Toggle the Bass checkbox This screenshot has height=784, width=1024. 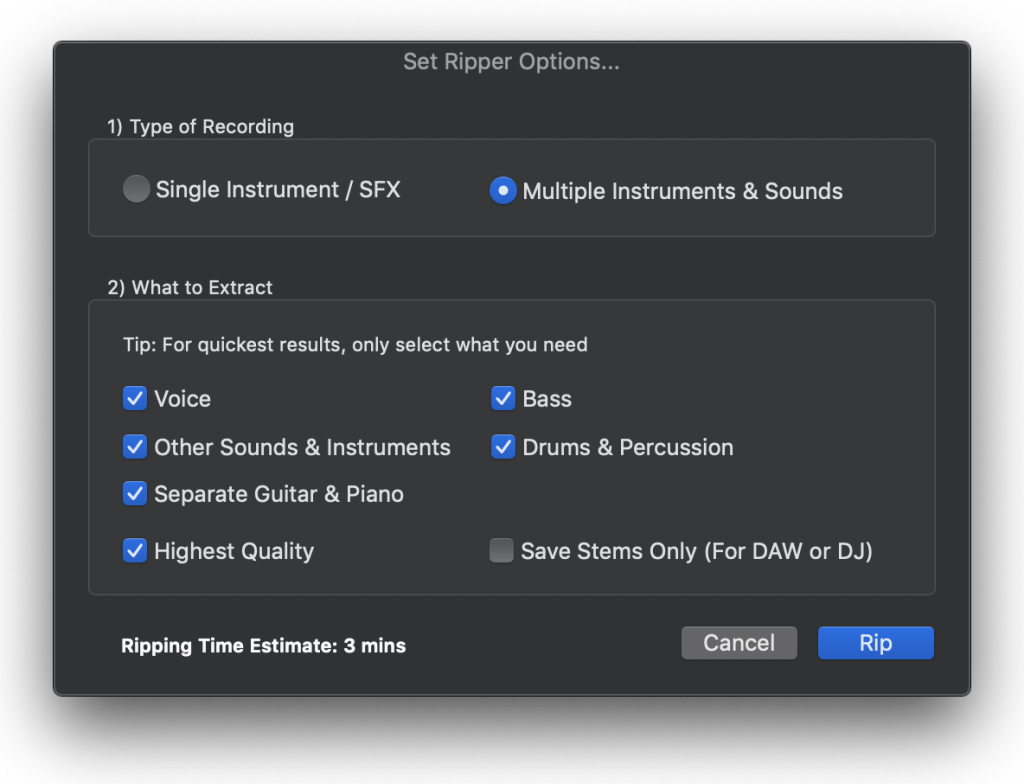[503, 398]
